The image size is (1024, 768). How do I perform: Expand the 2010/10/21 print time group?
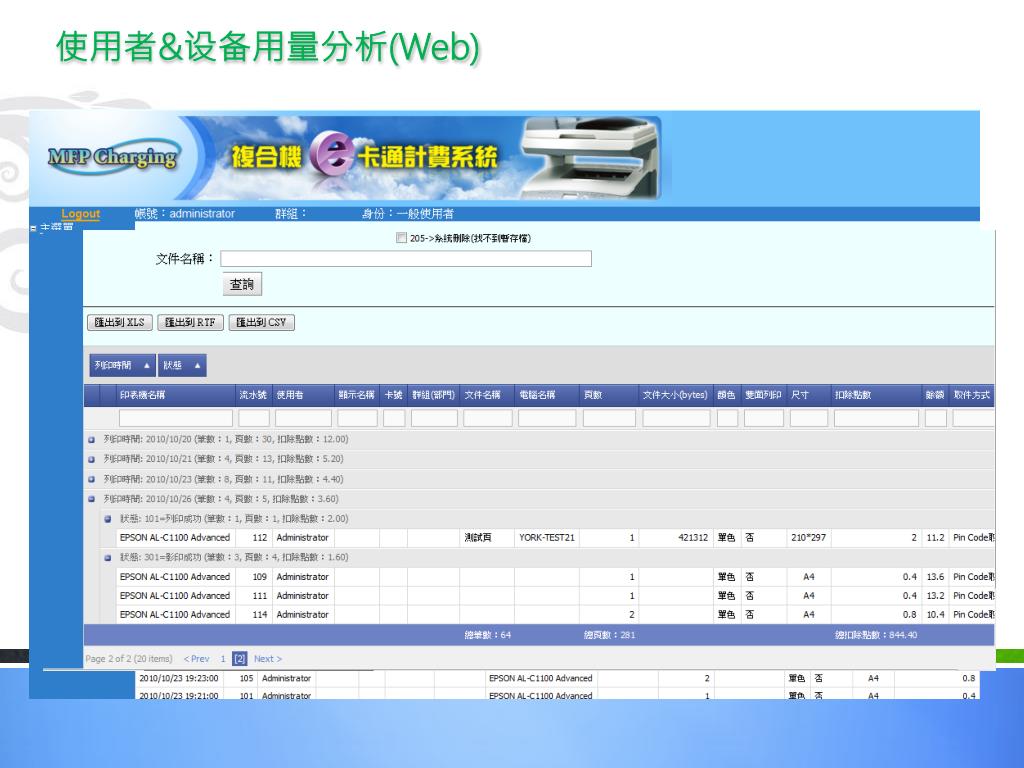coord(91,460)
